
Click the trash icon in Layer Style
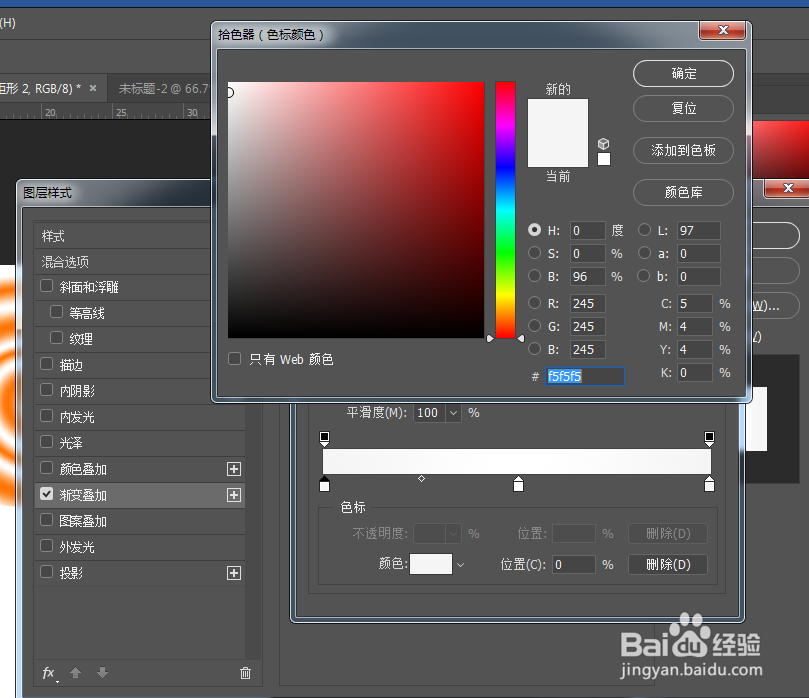[246, 673]
